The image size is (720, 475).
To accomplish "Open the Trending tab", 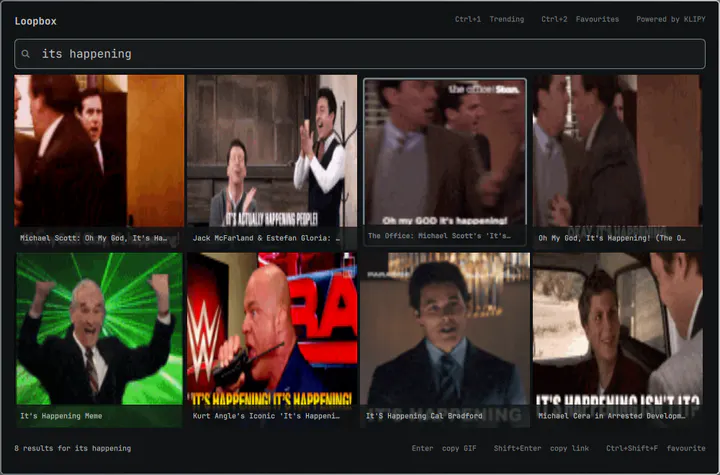I will coord(506,19).
